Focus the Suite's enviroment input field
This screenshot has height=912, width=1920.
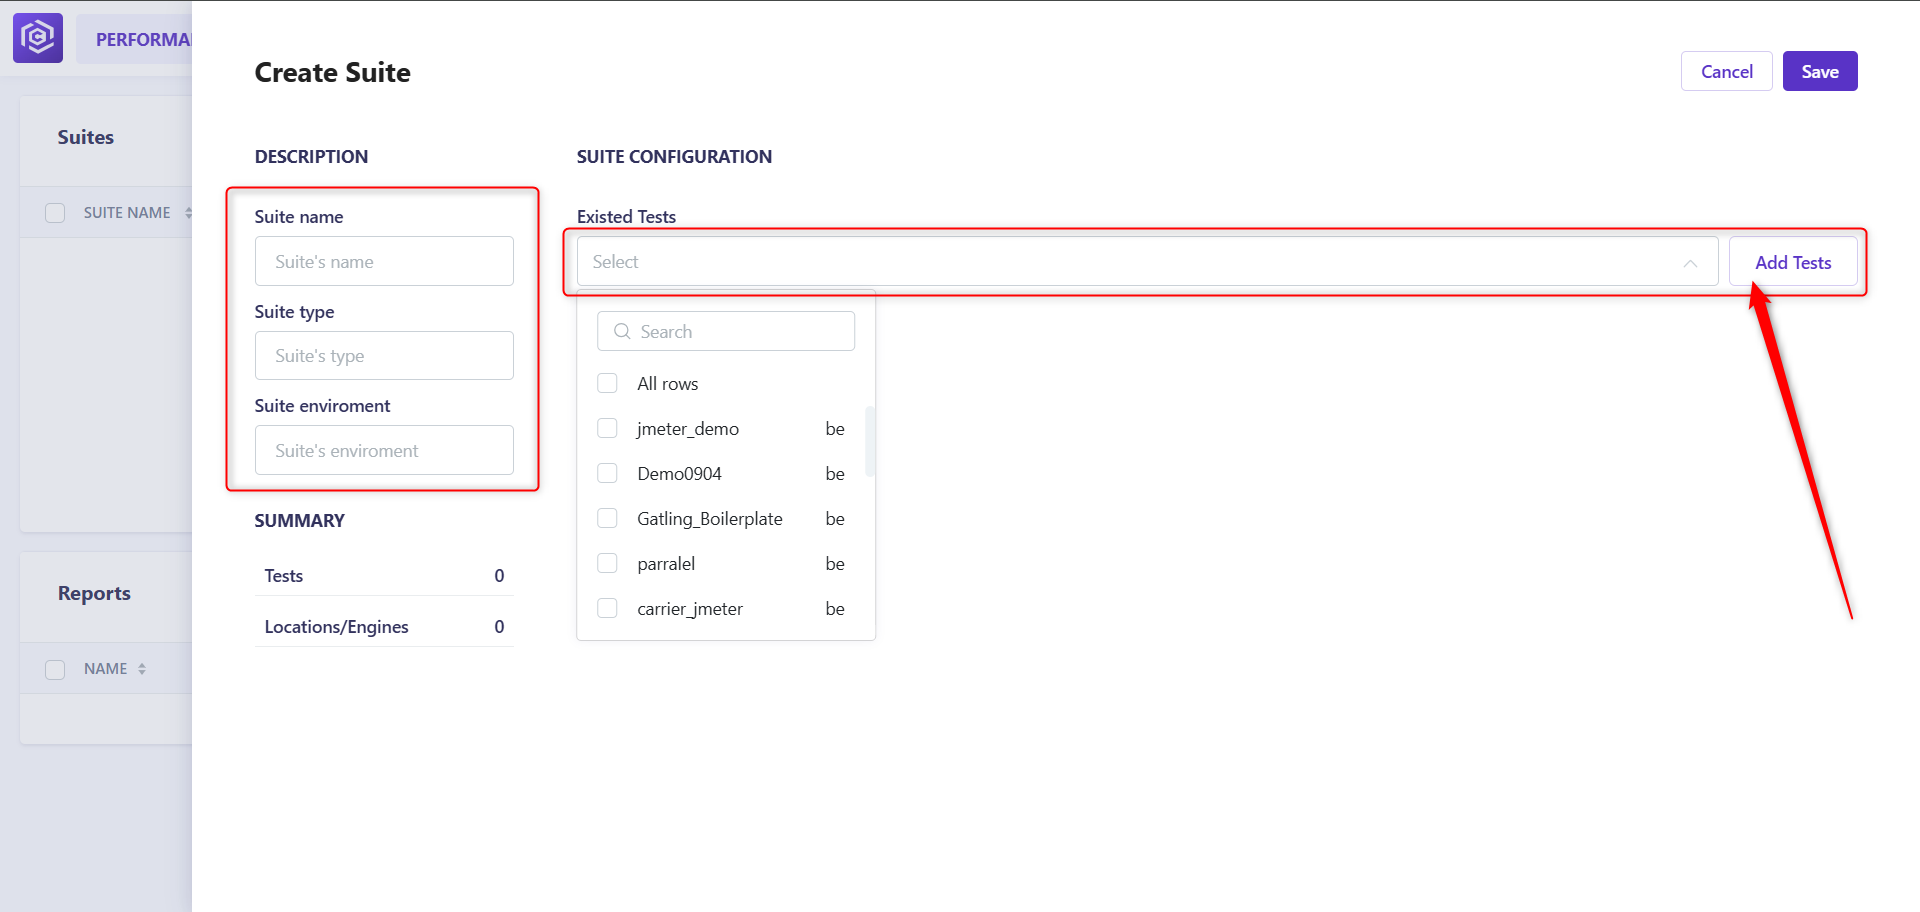coord(384,450)
